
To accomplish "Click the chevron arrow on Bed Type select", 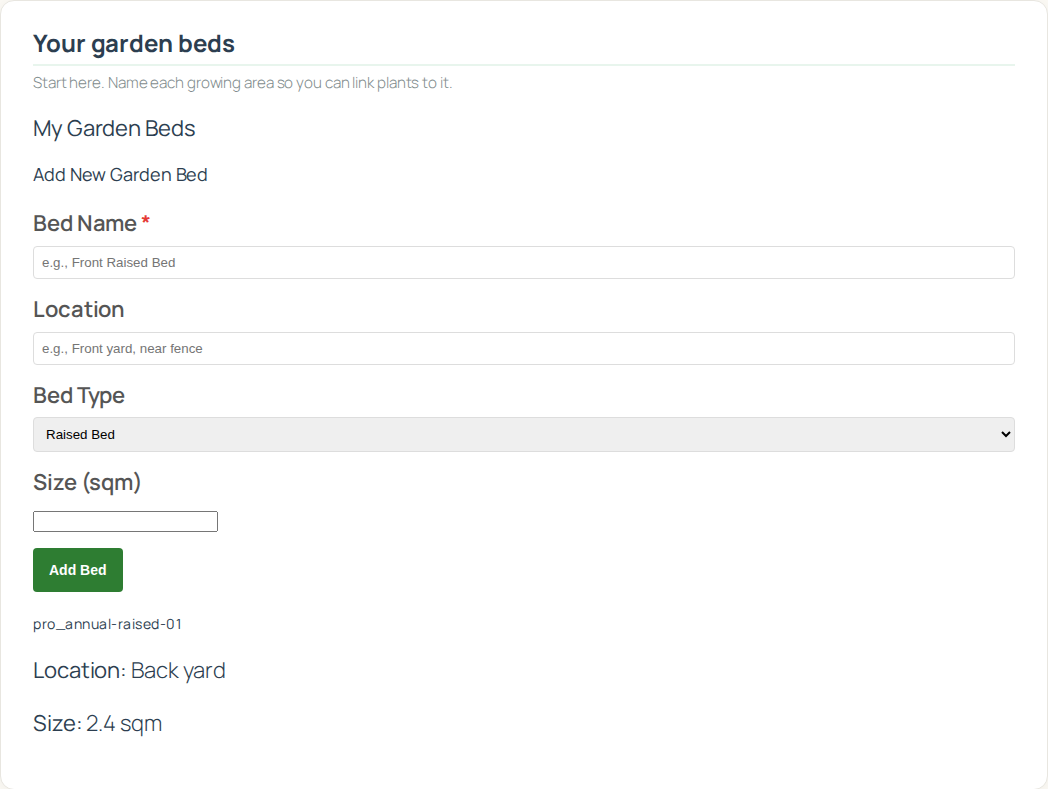I will (1005, 435).
